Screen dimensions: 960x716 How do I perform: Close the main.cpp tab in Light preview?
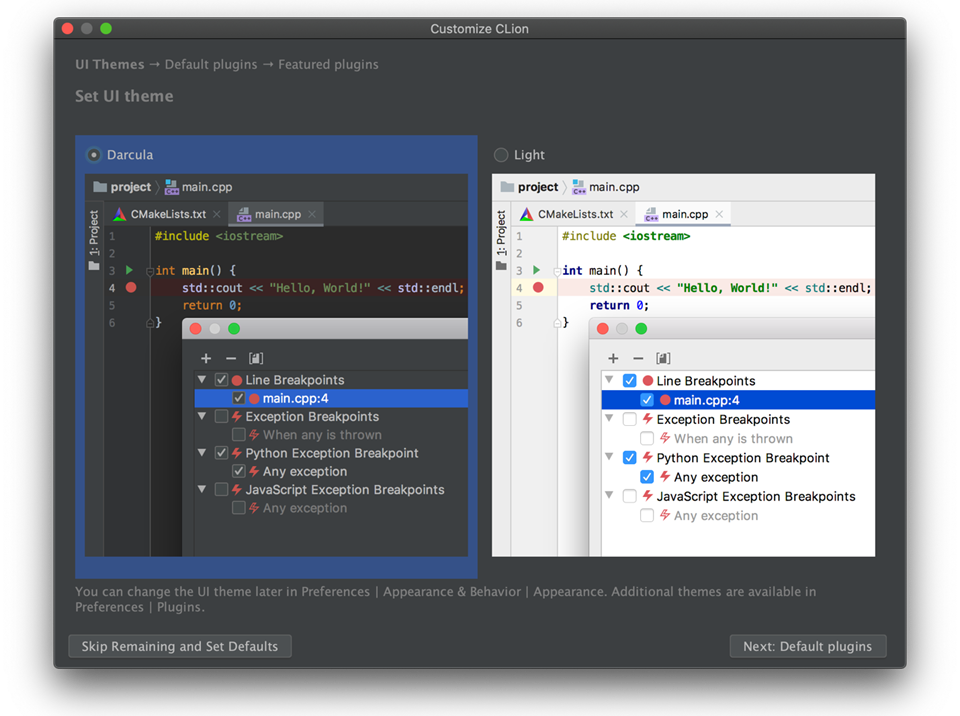click(x=719, y=214)
